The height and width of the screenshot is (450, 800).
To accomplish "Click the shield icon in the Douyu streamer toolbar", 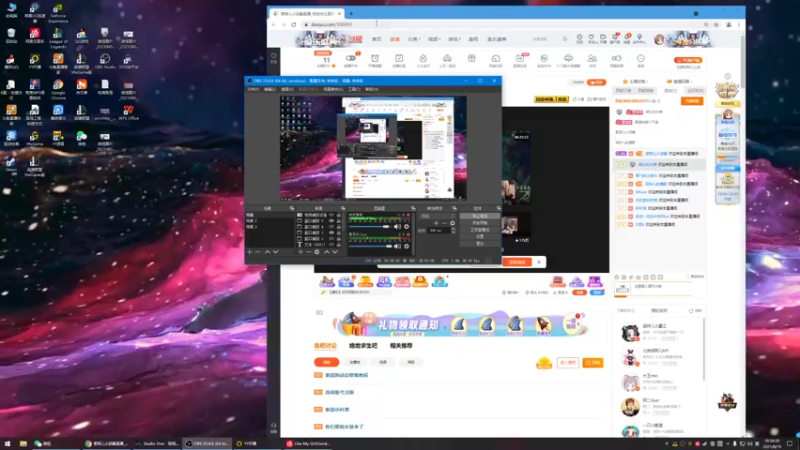I will tap(544, 58).
